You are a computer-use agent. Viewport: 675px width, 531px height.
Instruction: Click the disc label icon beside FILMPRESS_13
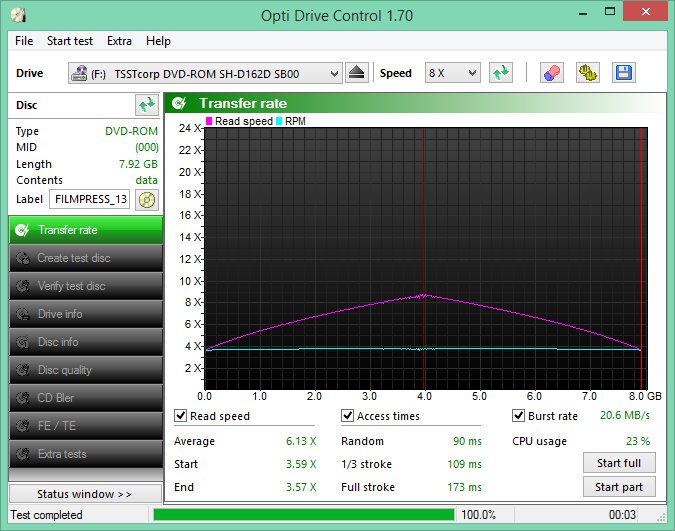(x=147, y=199)
